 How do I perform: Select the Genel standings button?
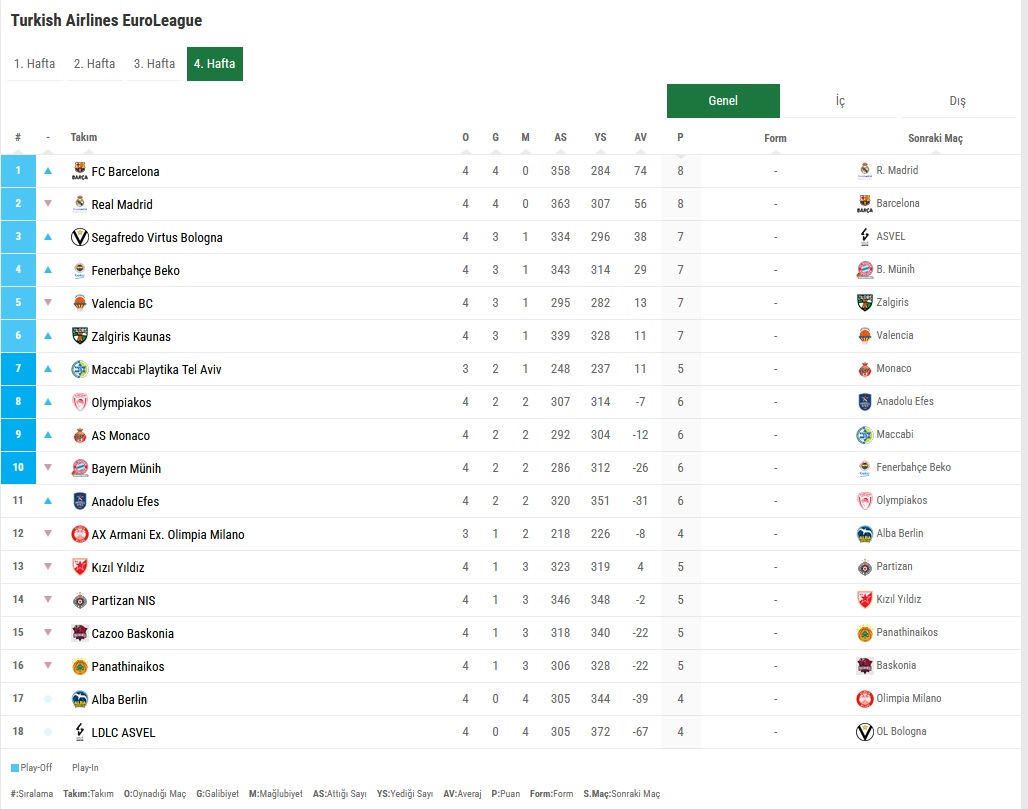723,101
